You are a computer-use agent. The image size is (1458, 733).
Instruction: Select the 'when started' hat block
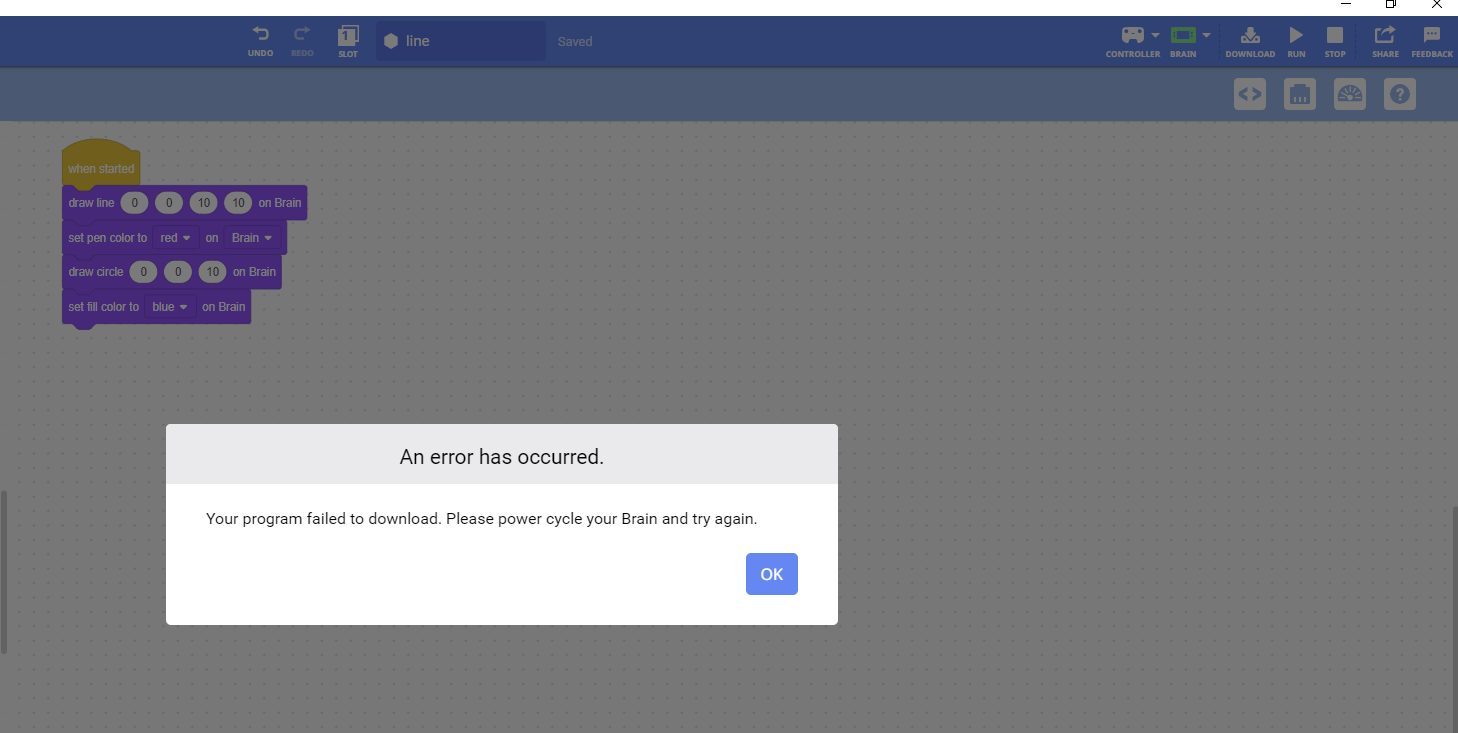(100, 165)
